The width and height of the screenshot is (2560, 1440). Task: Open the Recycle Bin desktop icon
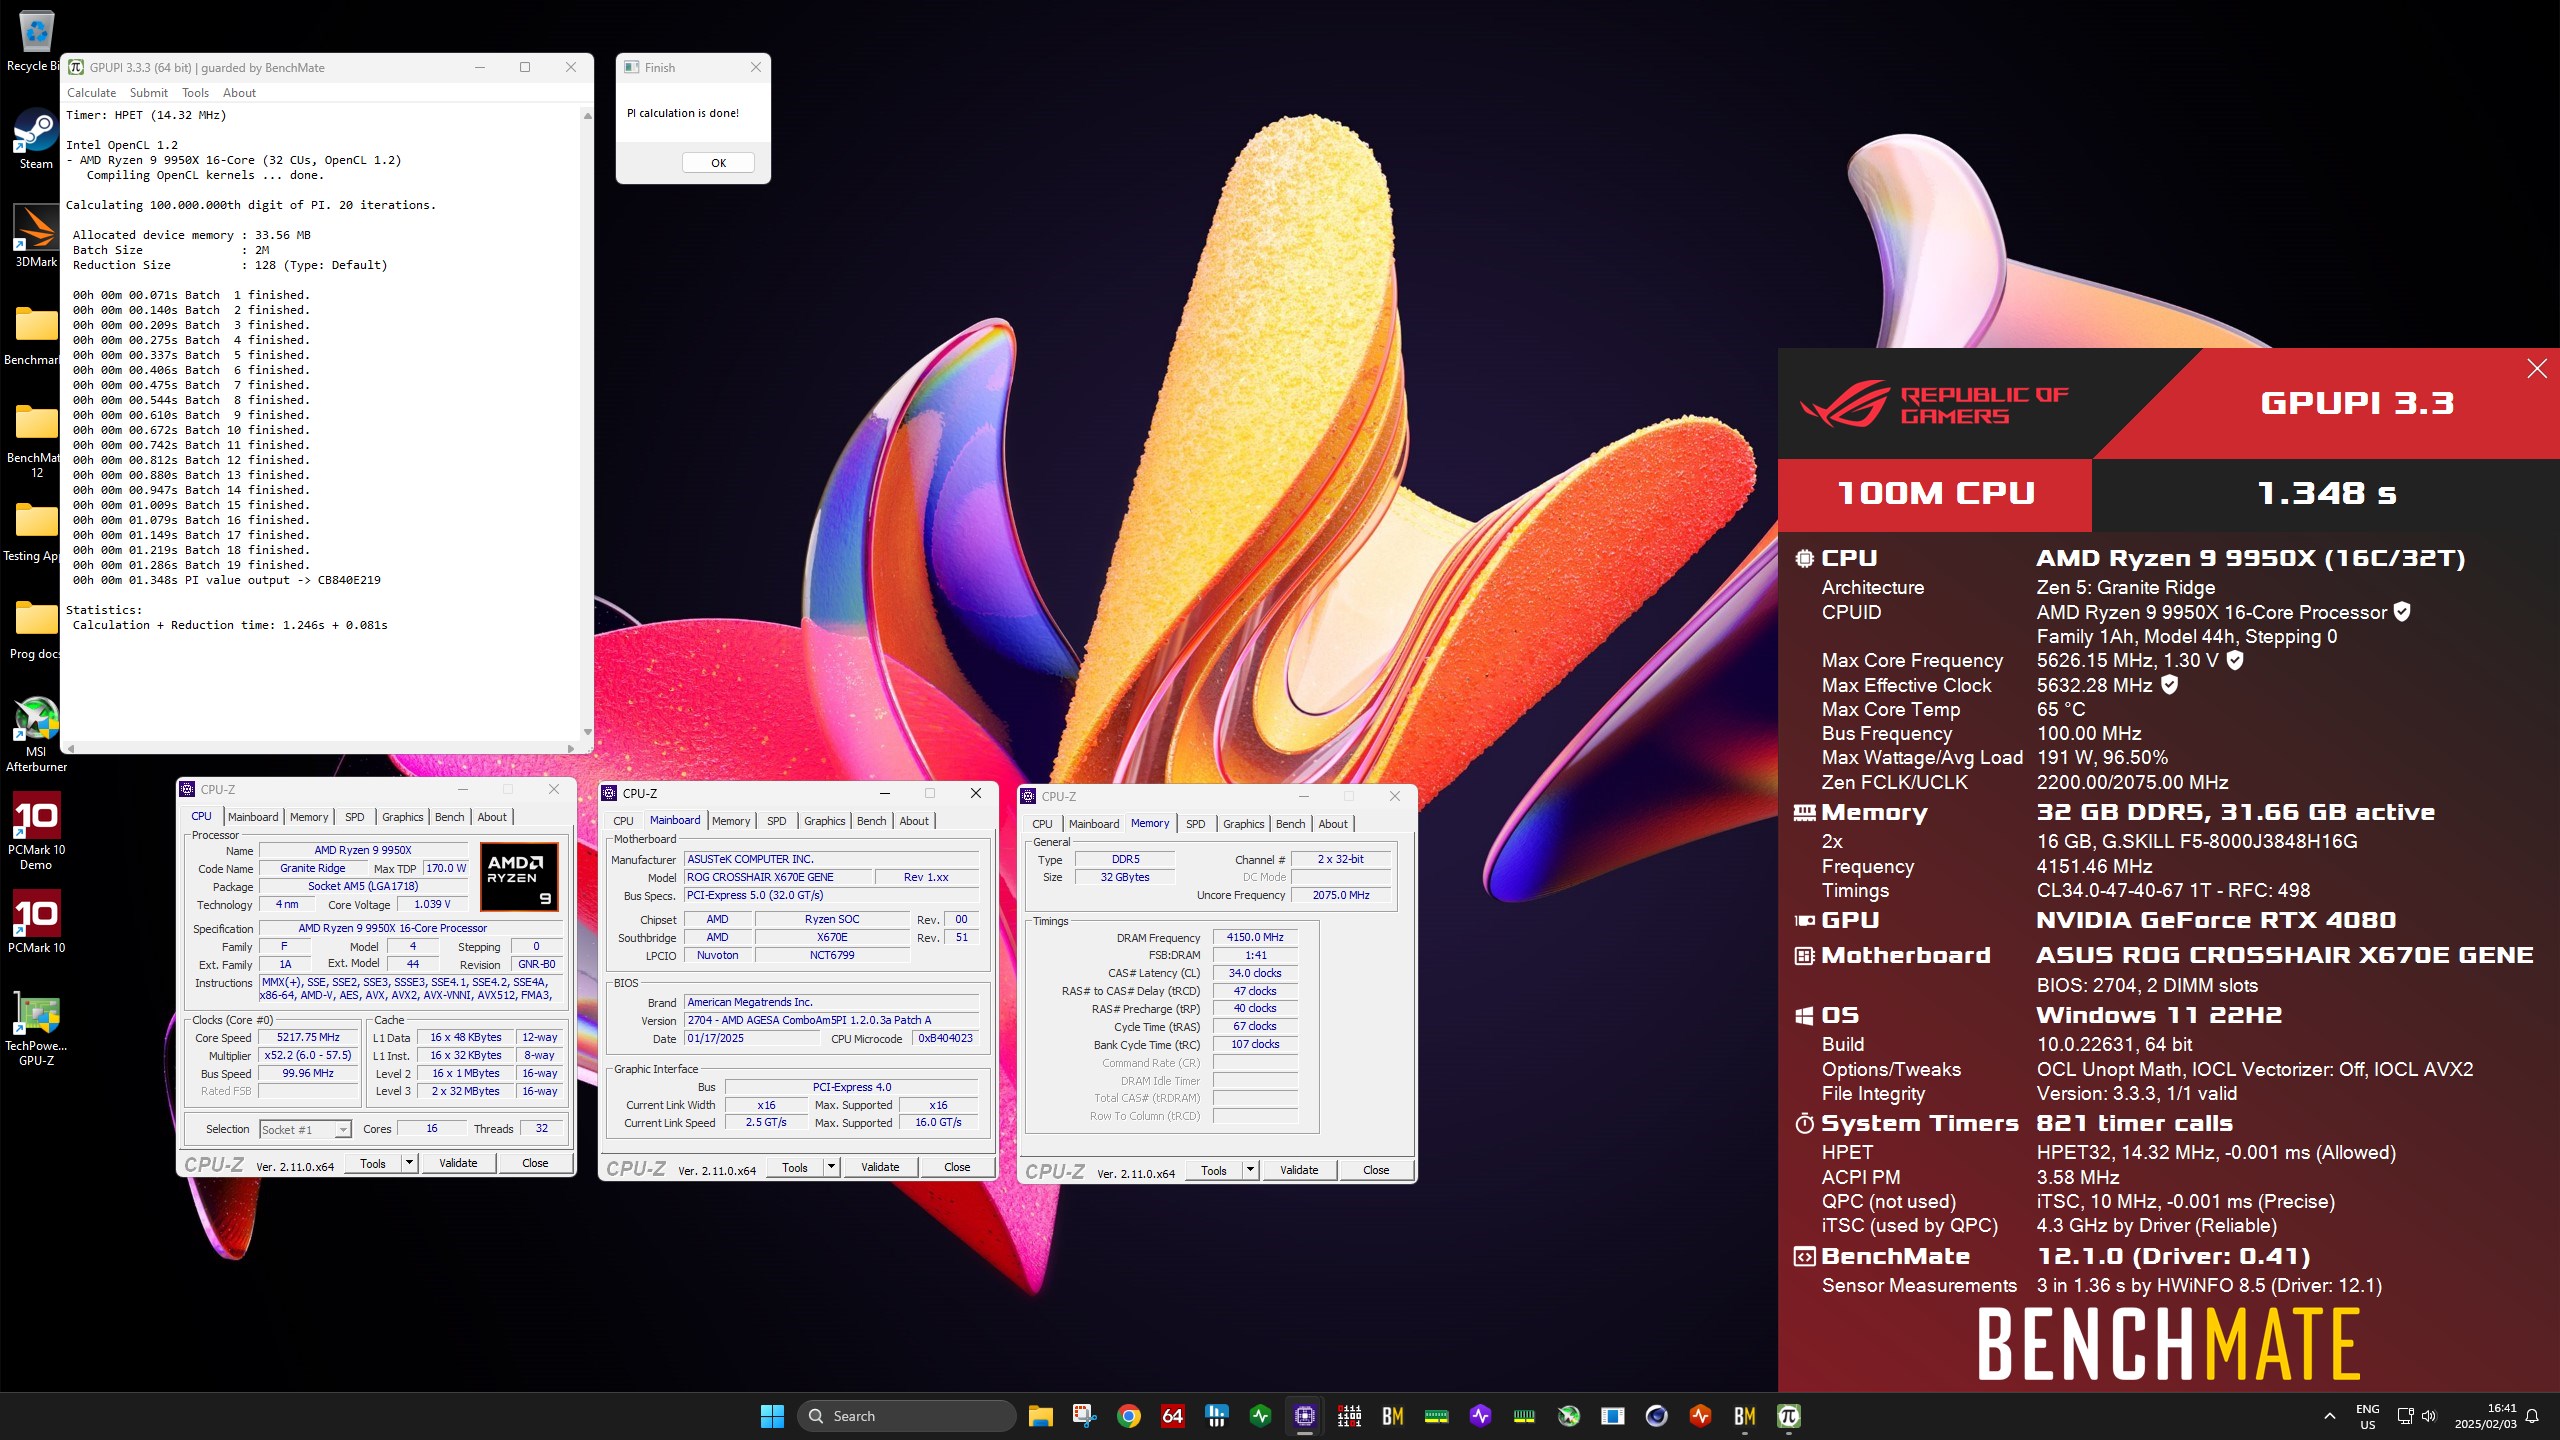pos(36,42)
